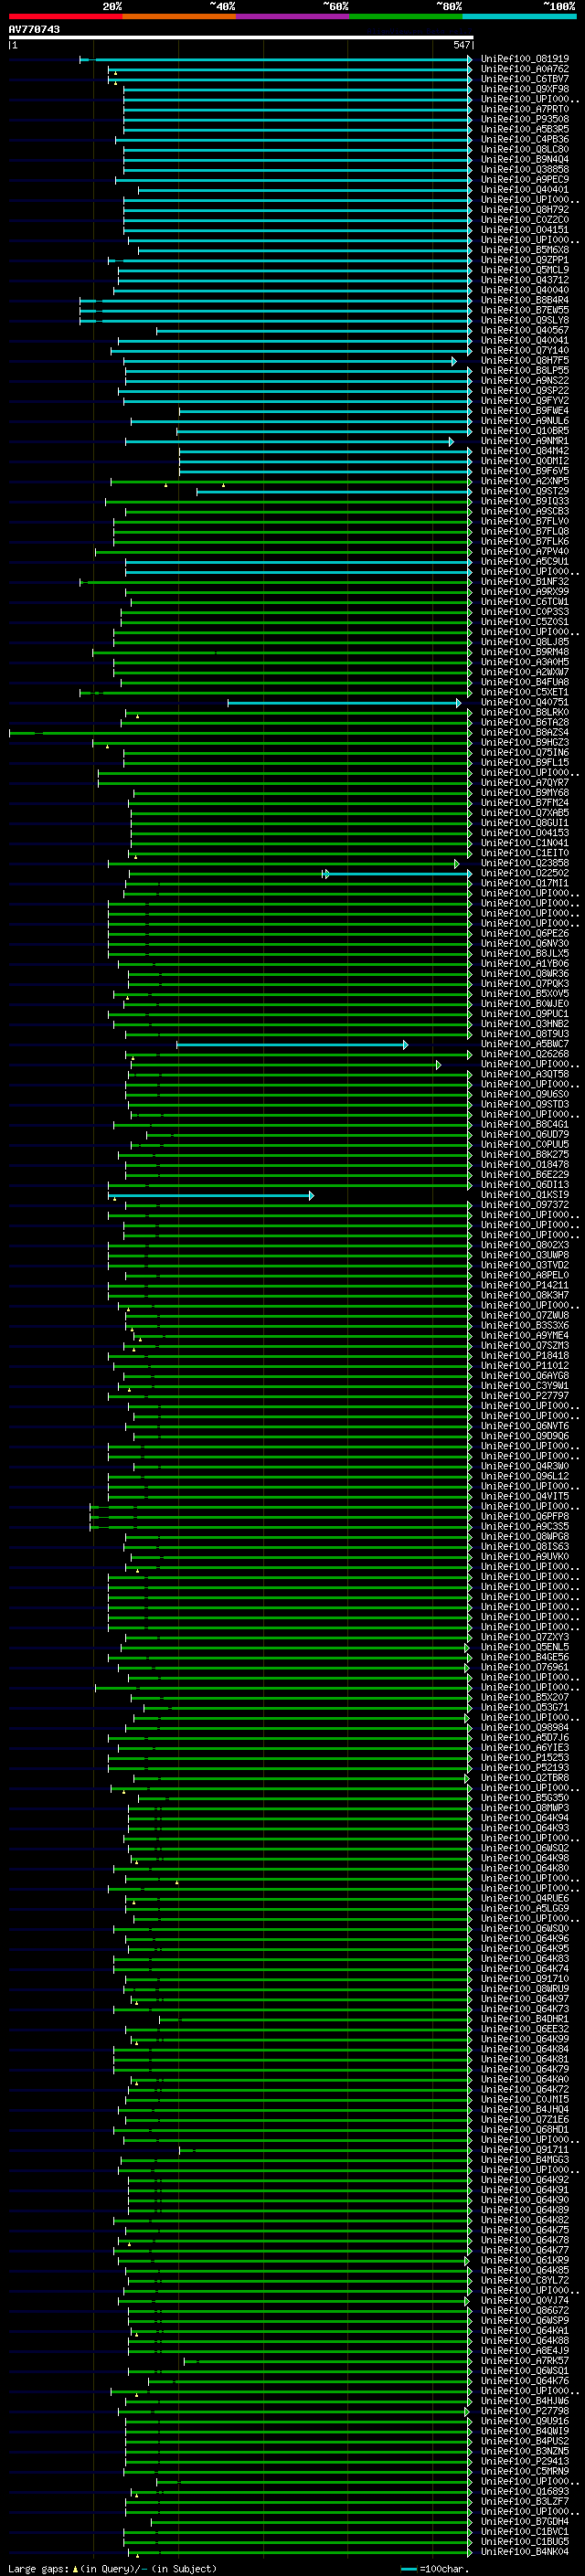Select the UniRef100_B5M6X8 label

[525, 250]
